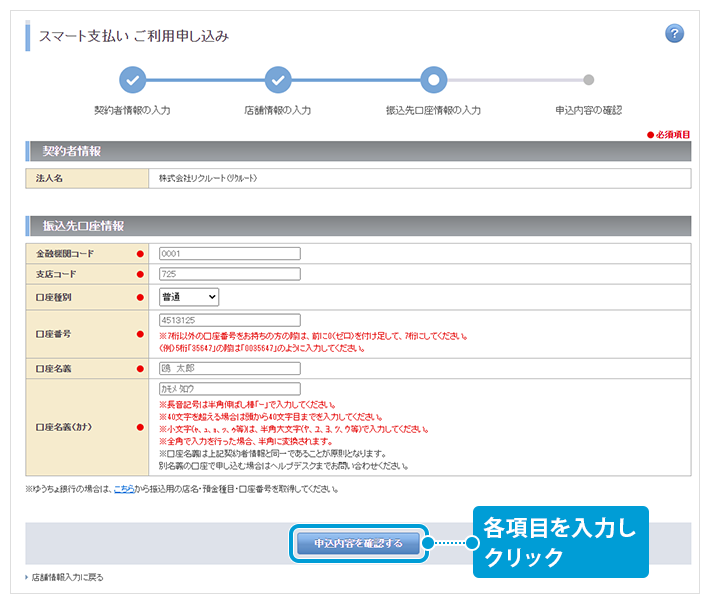Focus the 支店コード text field
This screenshot has height=604, width=710.
(229, 274)
